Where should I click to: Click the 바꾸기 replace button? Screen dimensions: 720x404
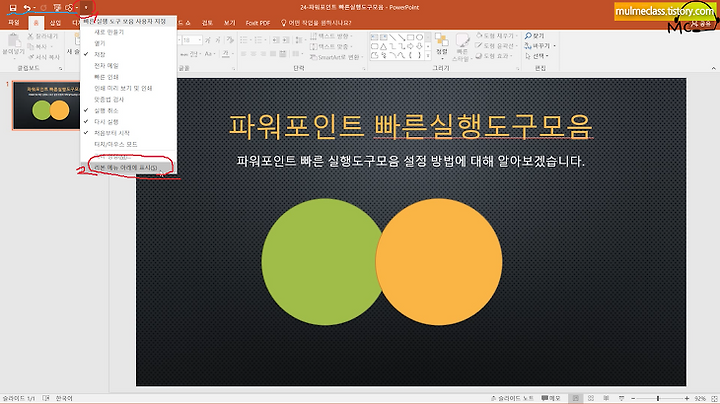(x=540, y=45)
